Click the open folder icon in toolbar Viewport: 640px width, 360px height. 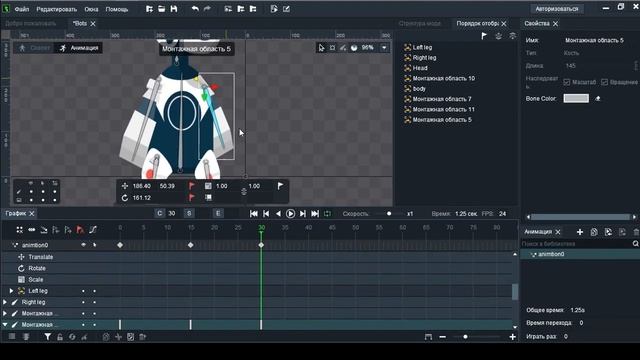click(x=162, y=9)
